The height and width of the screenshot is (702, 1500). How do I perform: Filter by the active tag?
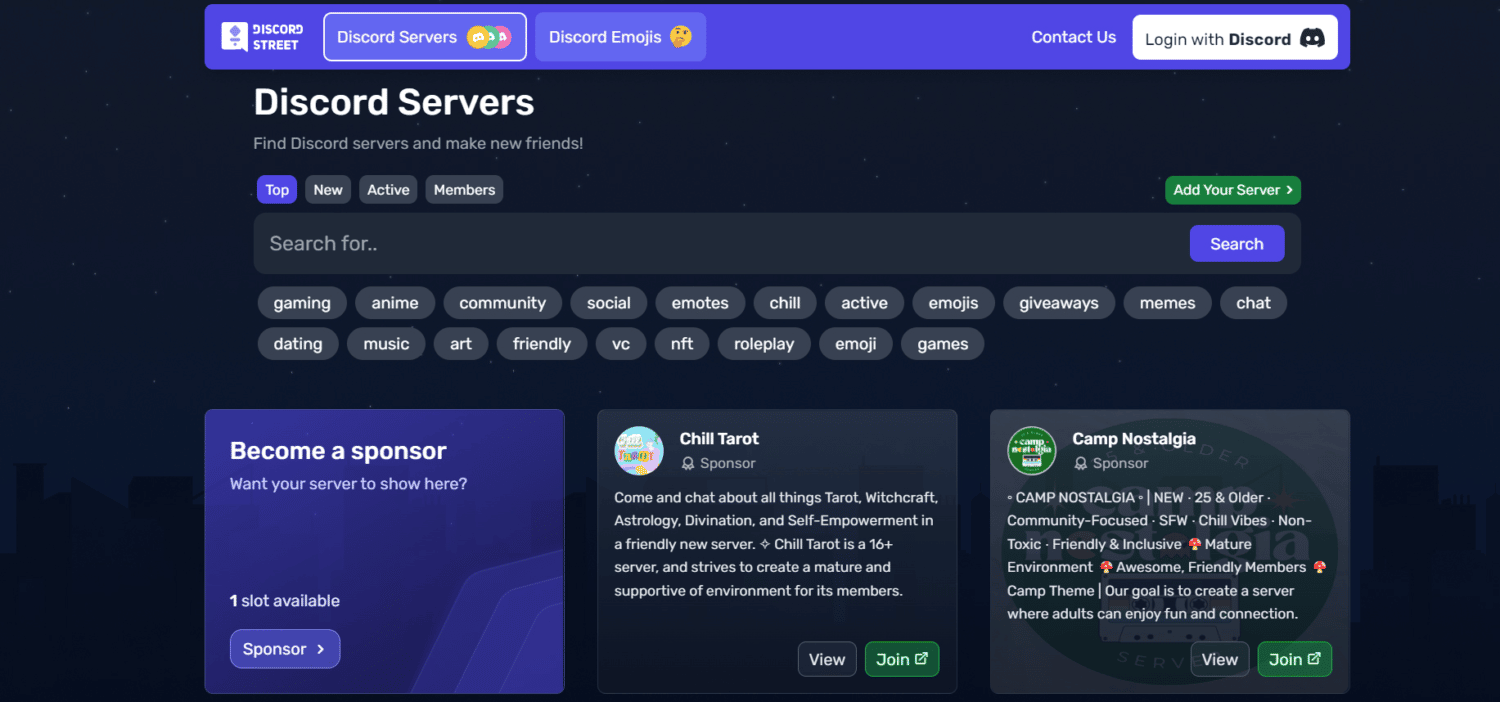864,303
